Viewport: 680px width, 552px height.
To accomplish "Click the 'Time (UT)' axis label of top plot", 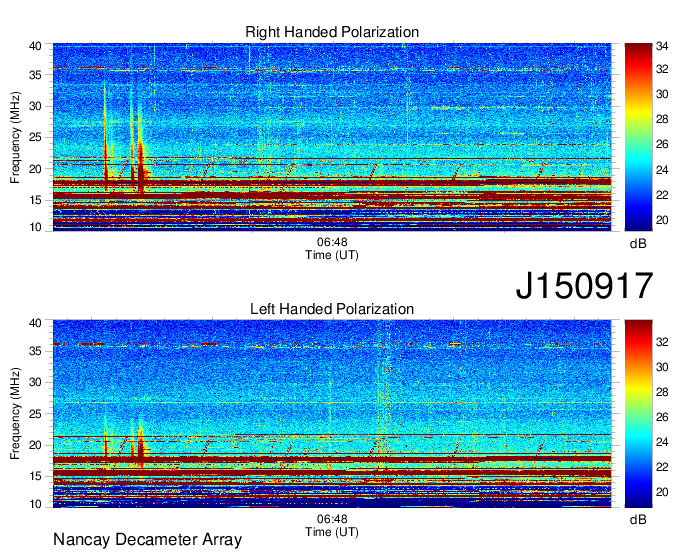I will 332,255.
